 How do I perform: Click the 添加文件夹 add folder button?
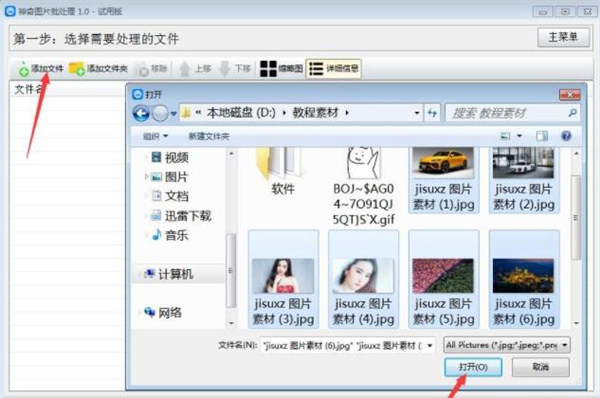click(x=98, y=69)
